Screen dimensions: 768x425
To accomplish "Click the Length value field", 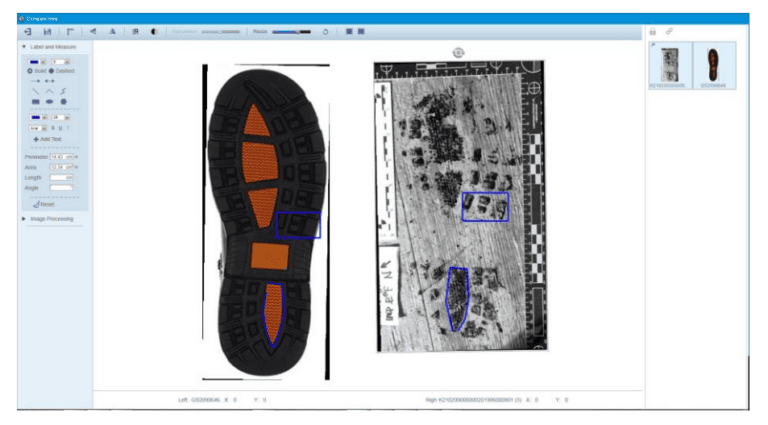I will tap(61, 177).
